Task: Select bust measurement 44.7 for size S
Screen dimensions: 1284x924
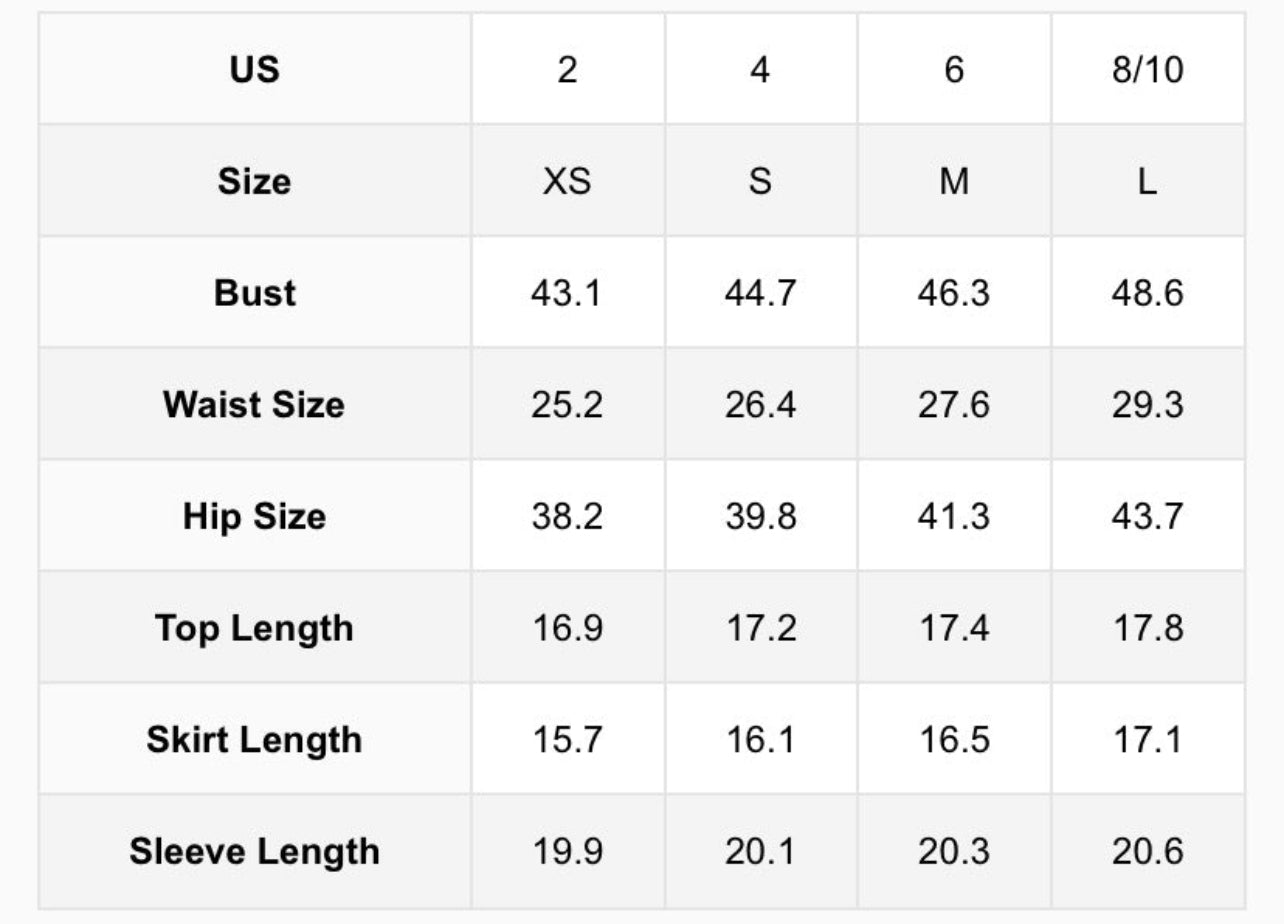Action: (x=760, y=293)
